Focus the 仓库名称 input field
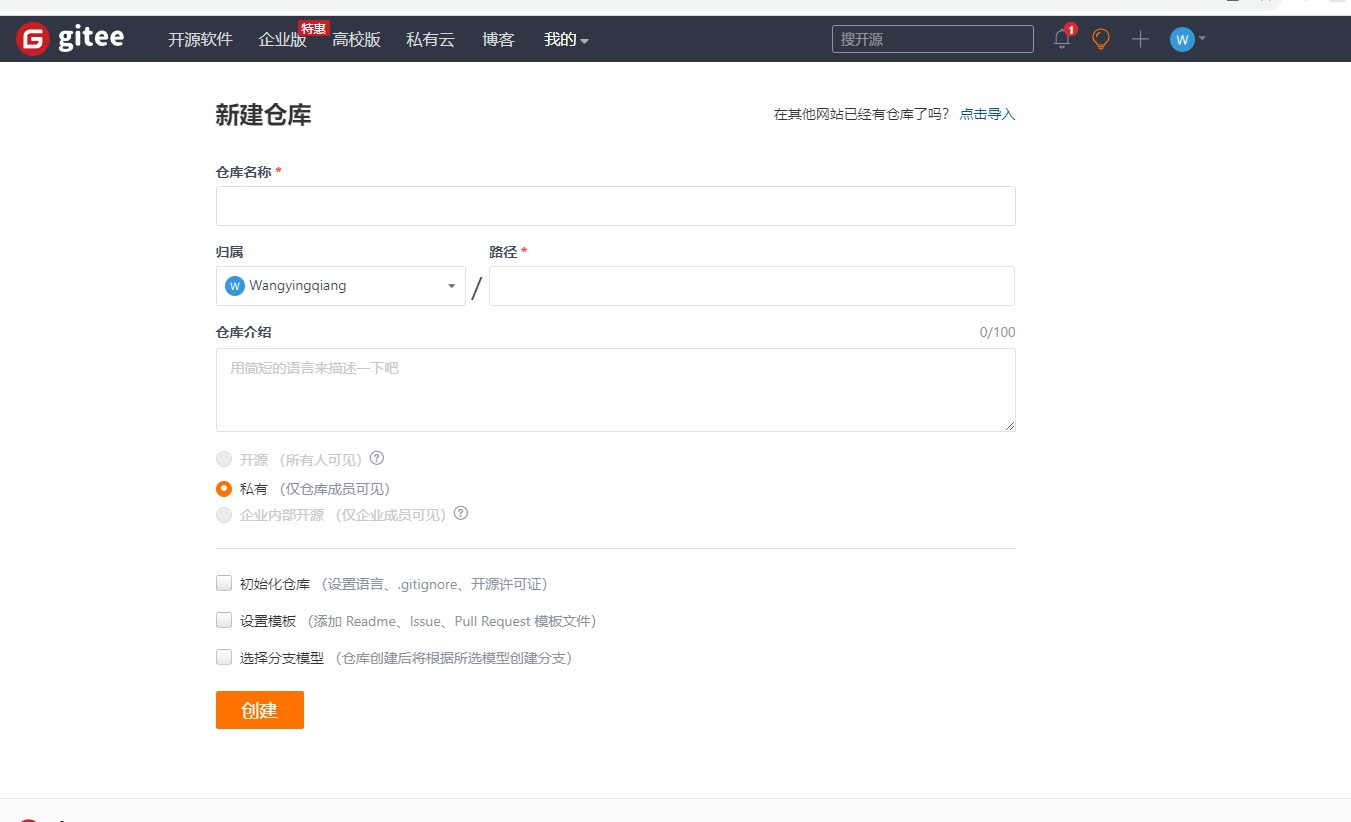Image resolution: width=1351 pixels, height=822 pixels. pyautogui.click(x=615, y=206)
